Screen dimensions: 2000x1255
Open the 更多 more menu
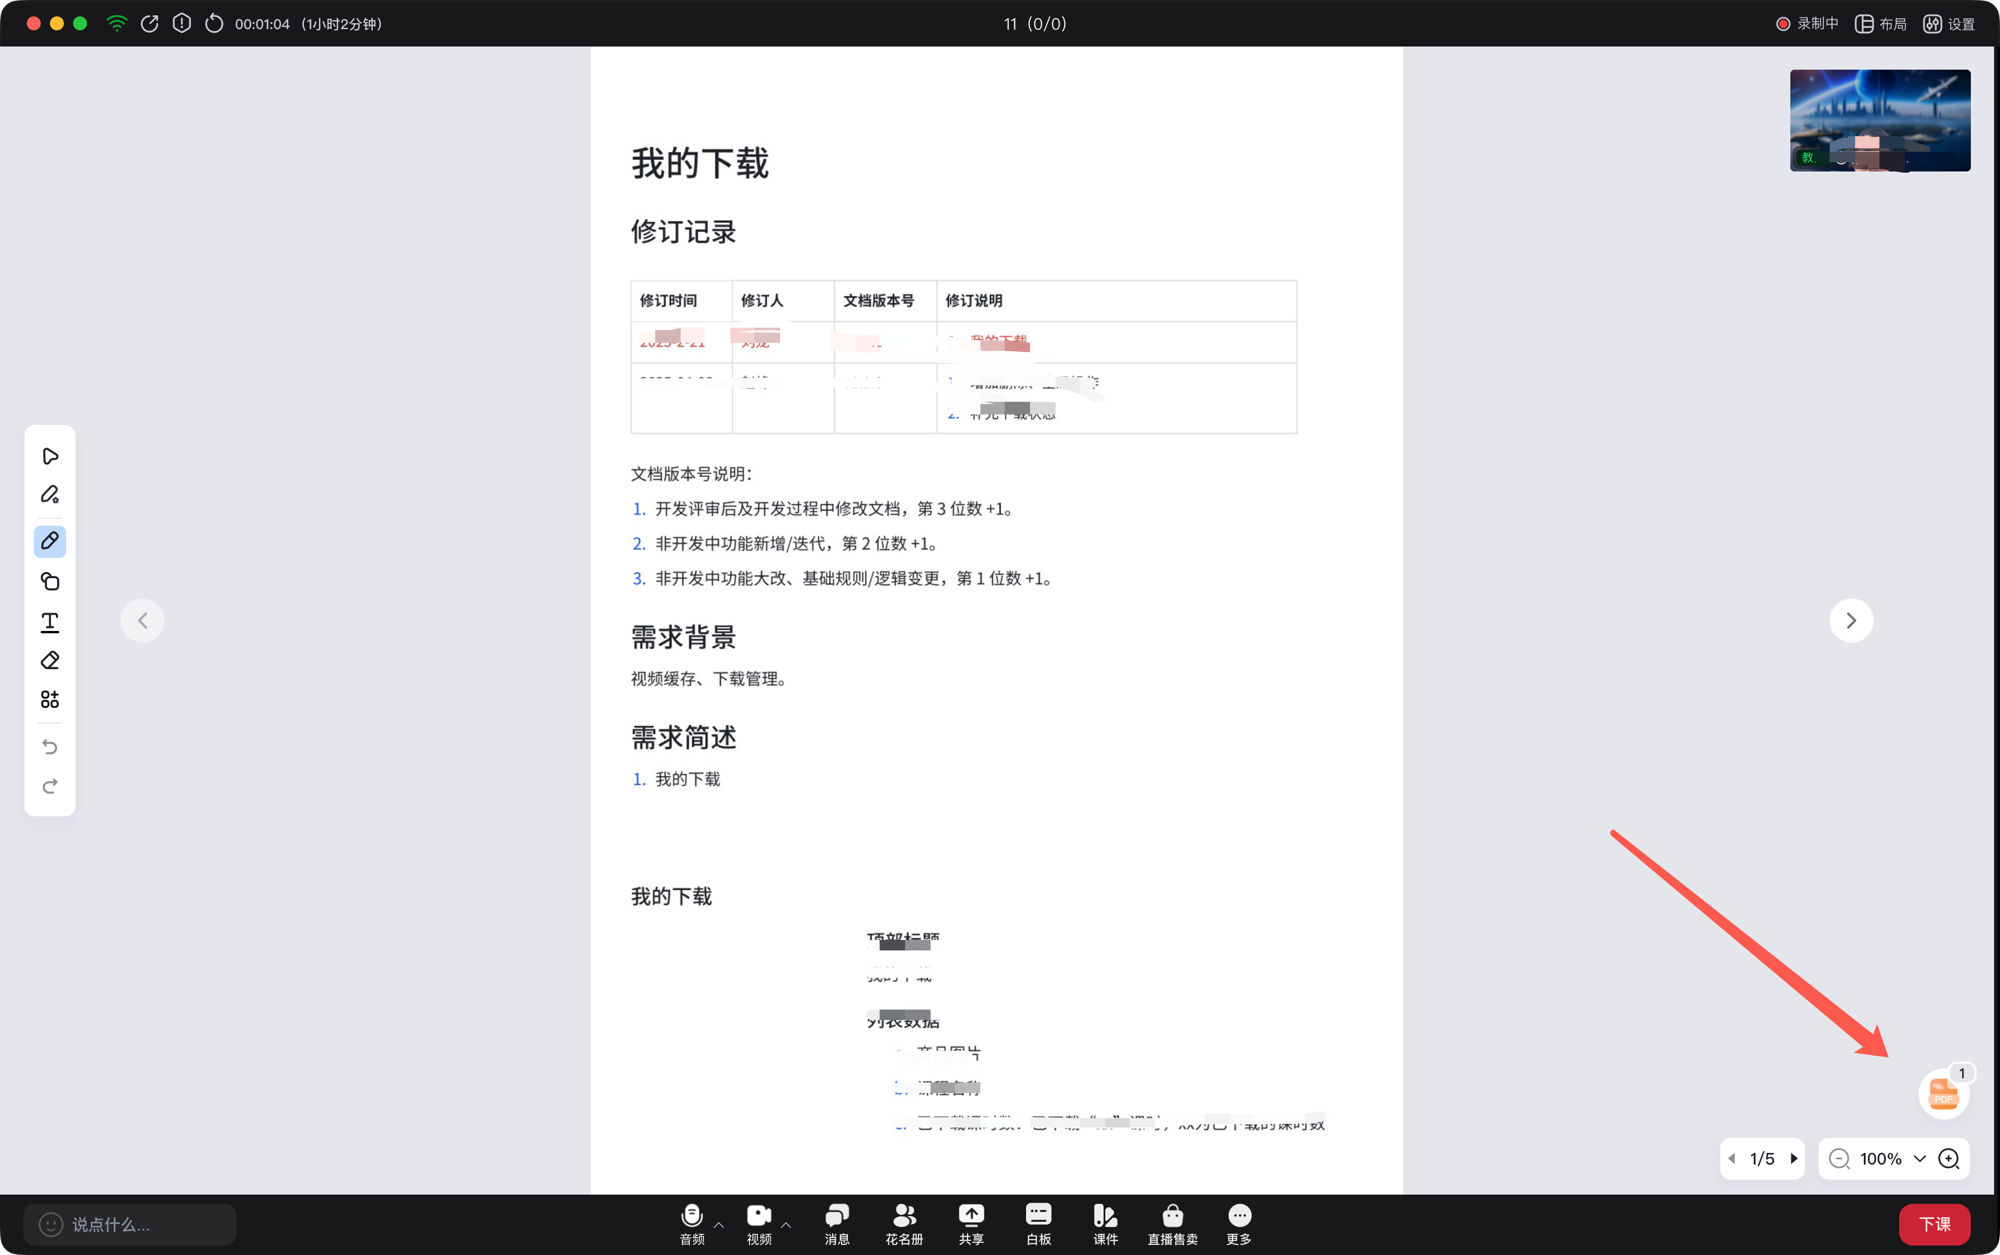pos(1239,1224)
